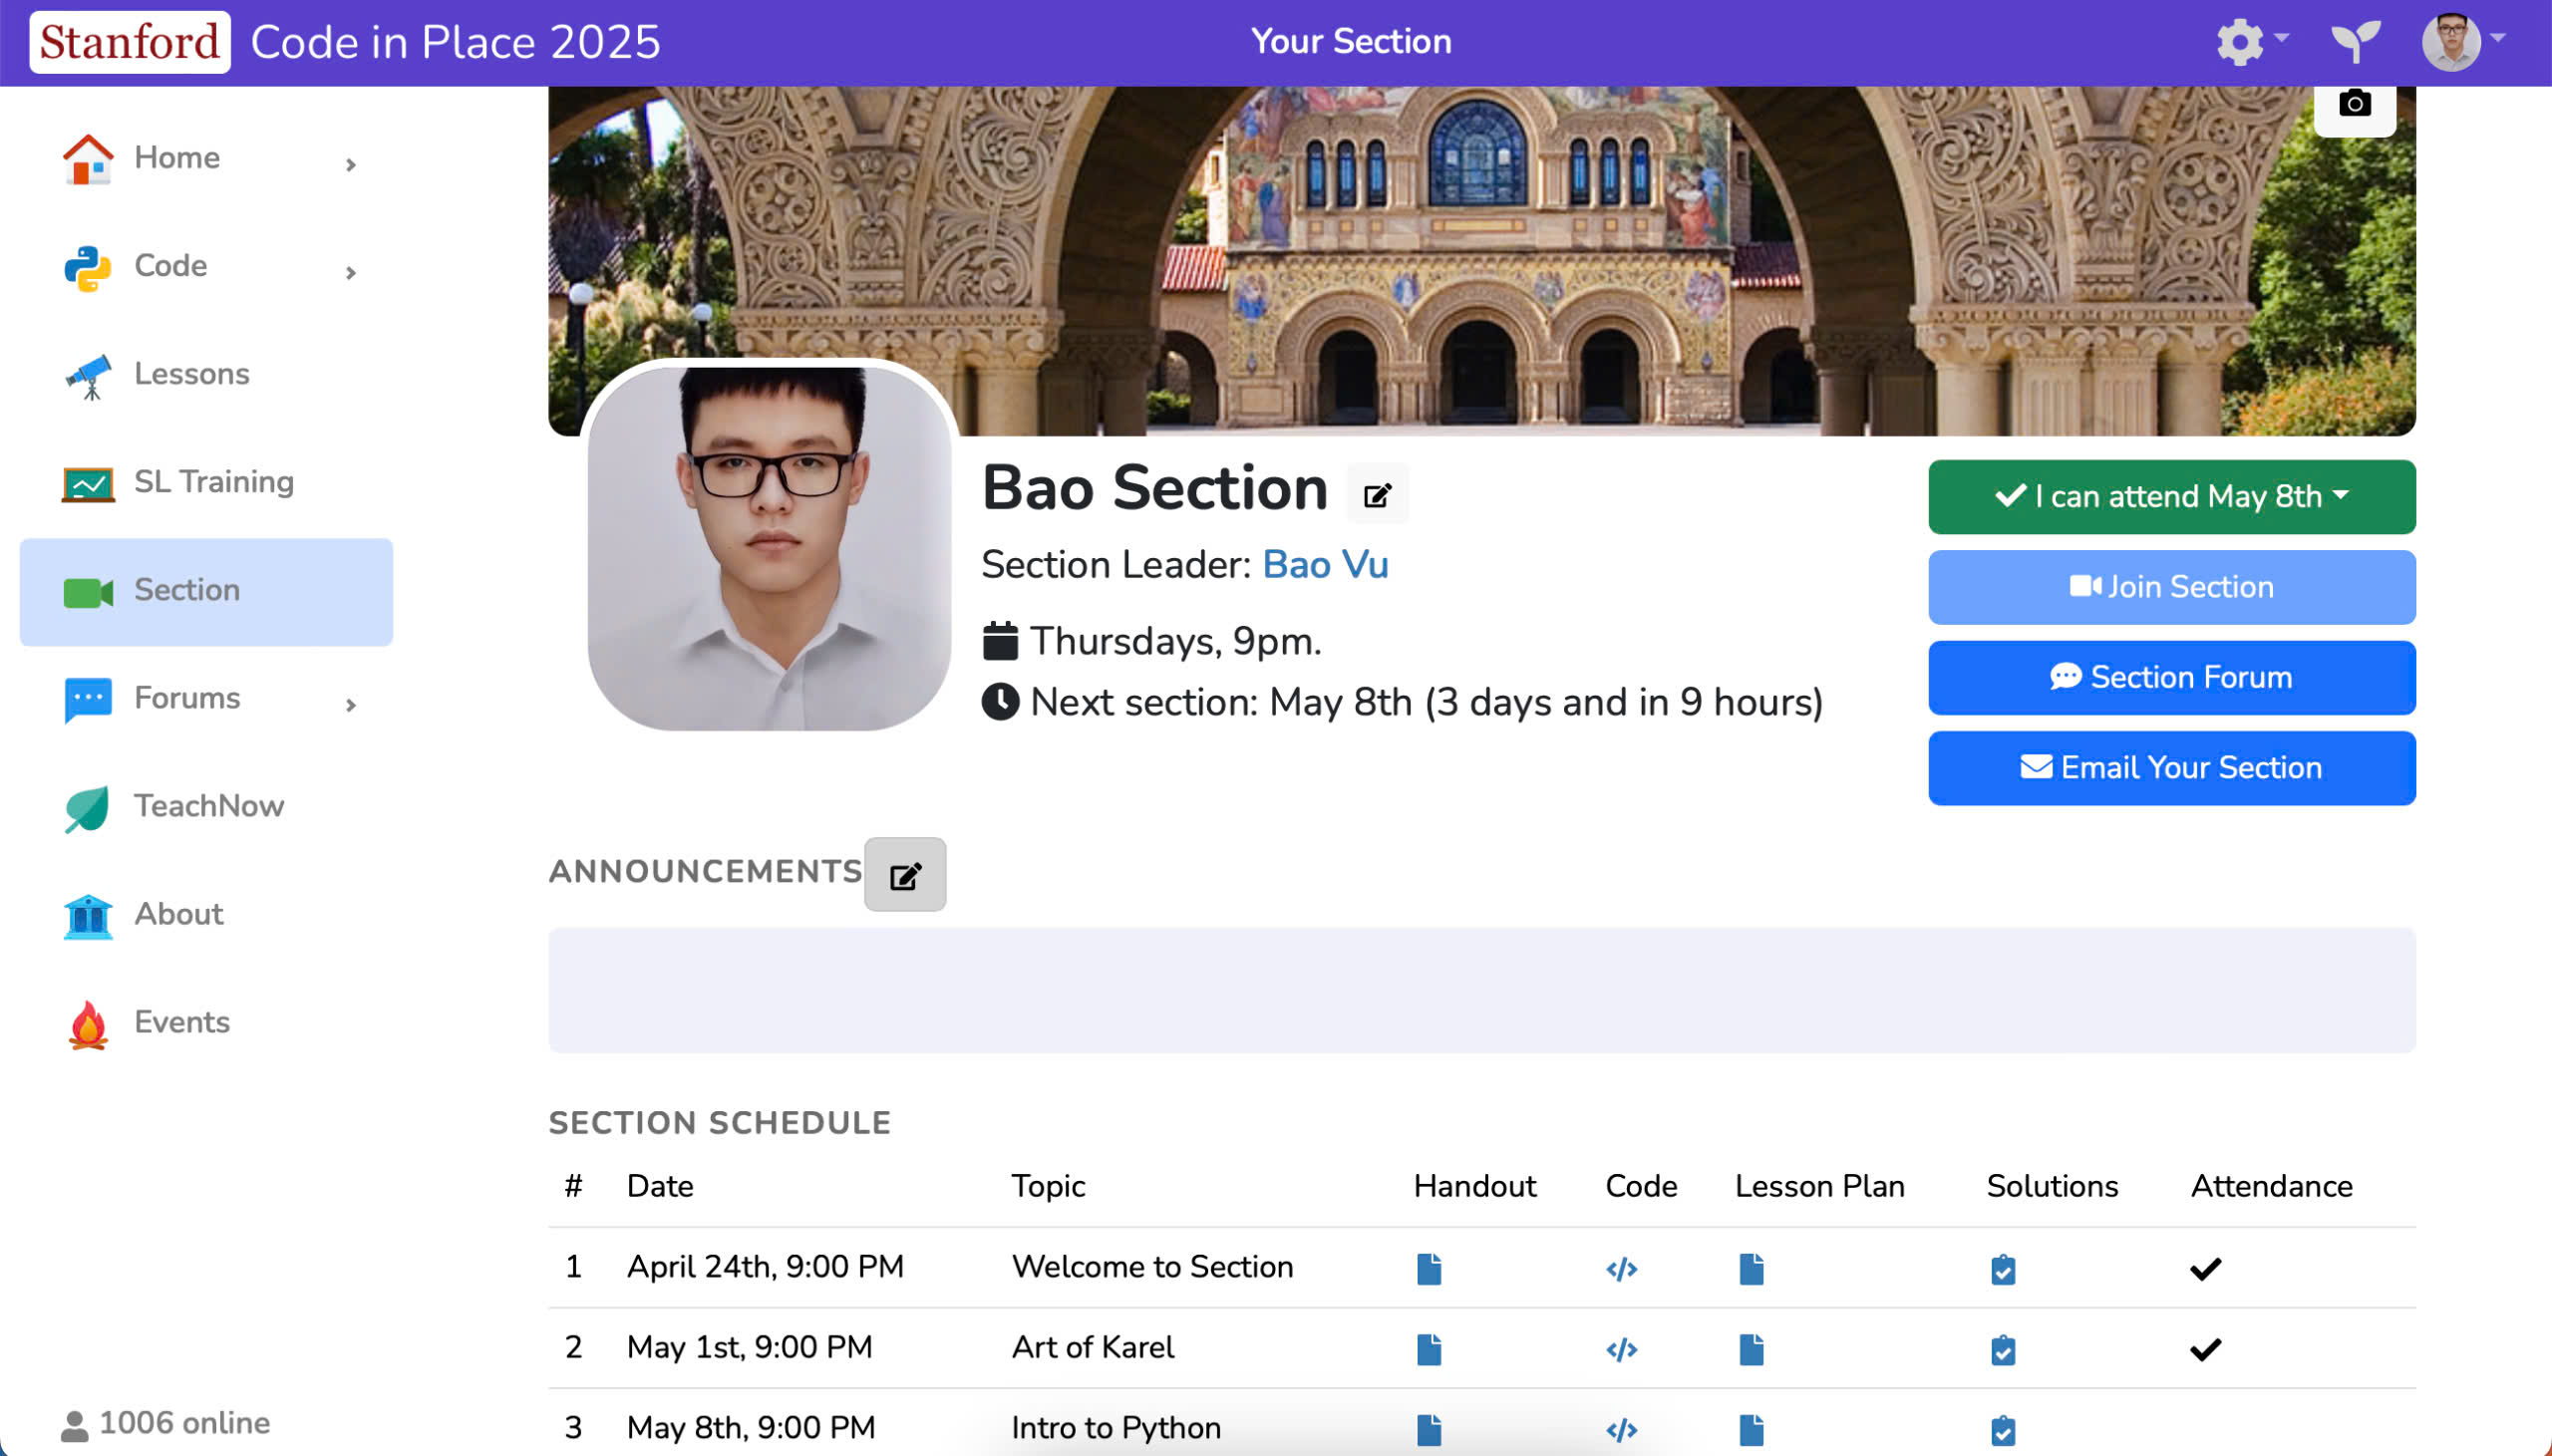Open the settings gear dropdown
Screen dimensions: 2552x1456
[2250, 42]
